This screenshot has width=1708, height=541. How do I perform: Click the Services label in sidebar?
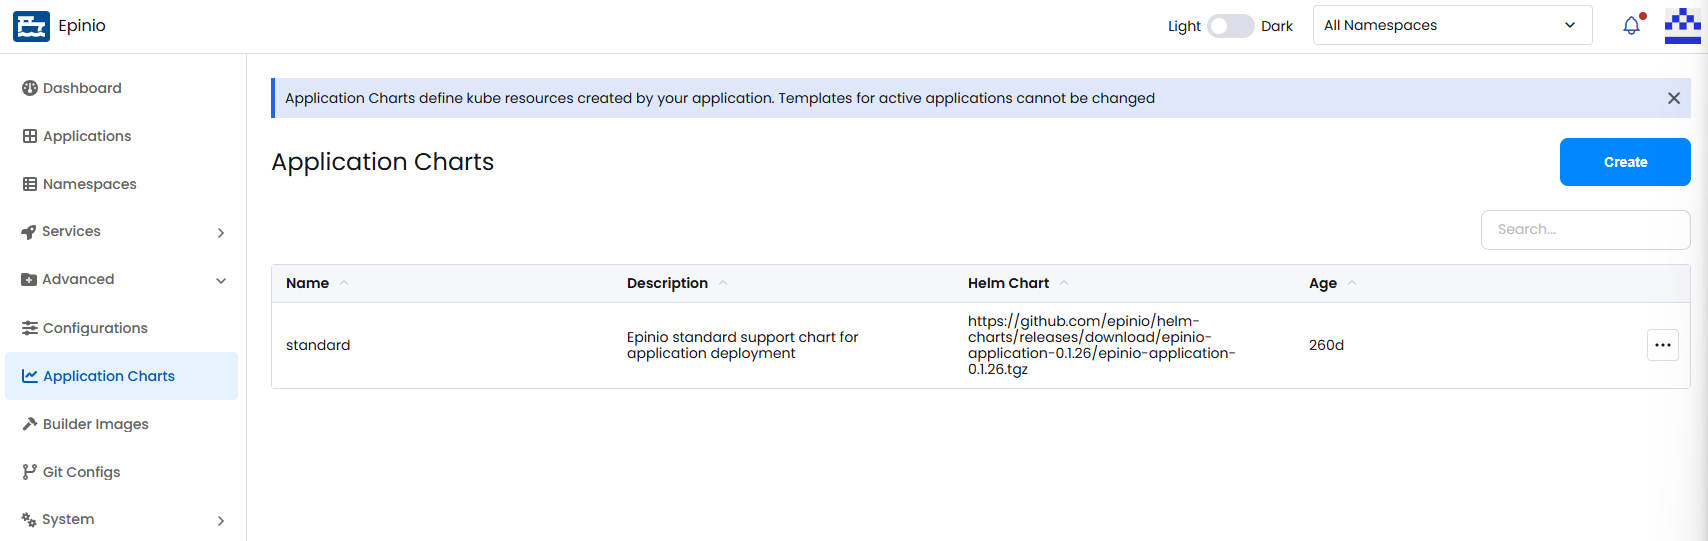(71, 232)
